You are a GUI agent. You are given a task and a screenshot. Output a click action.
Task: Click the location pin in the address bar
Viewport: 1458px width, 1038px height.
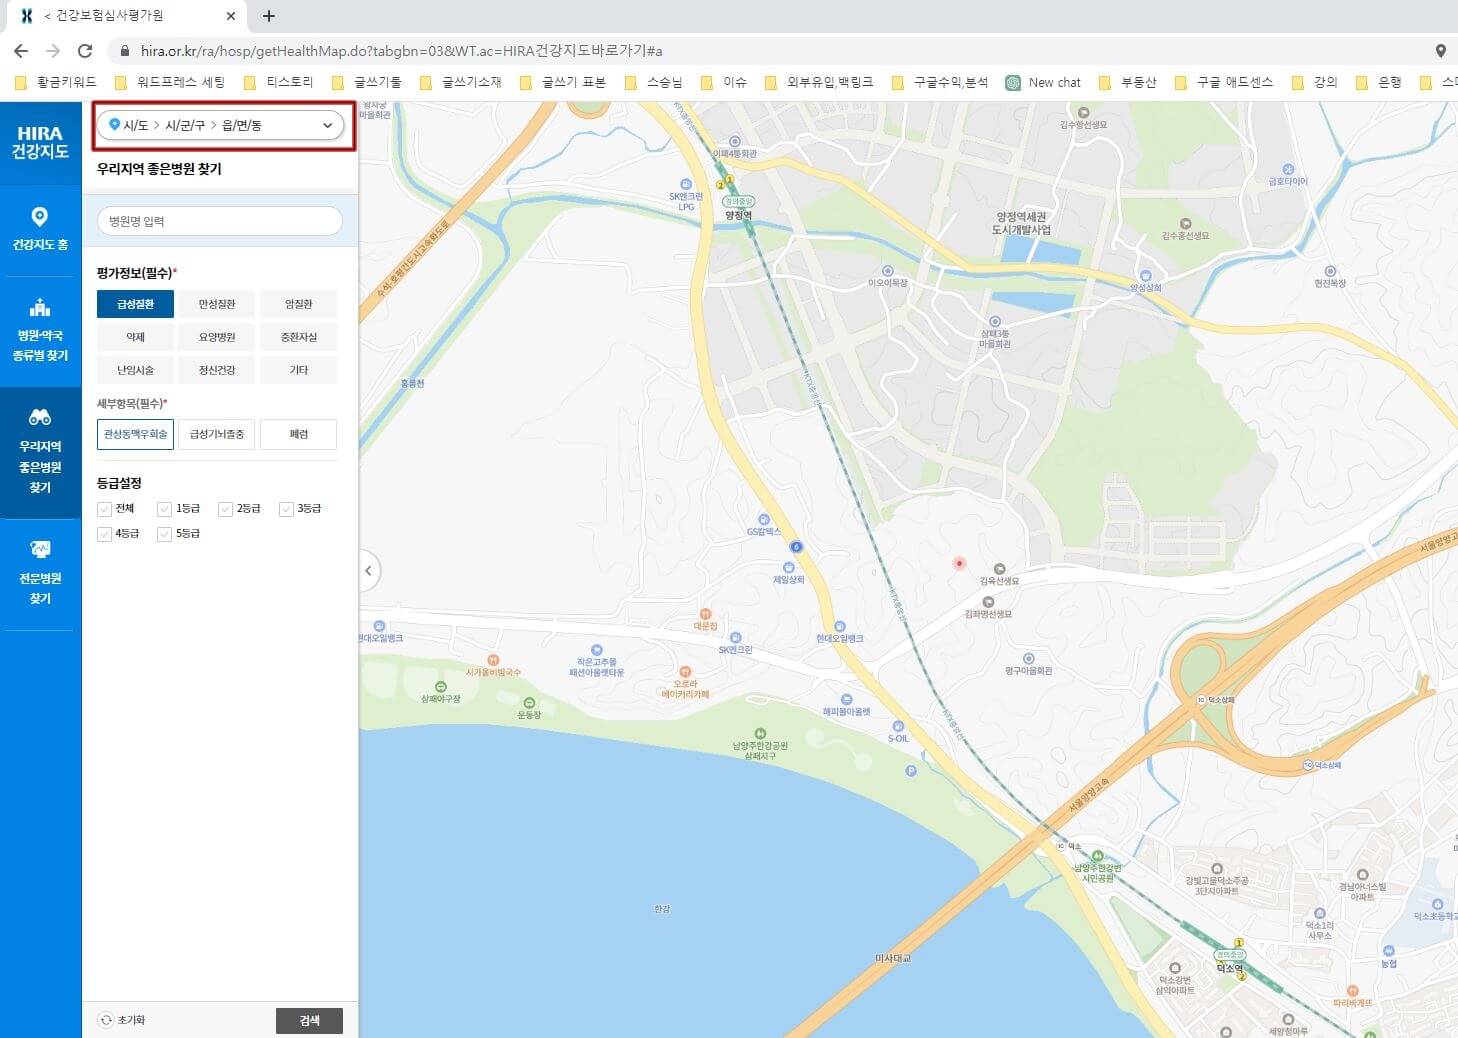click(x=1440, y=50)
